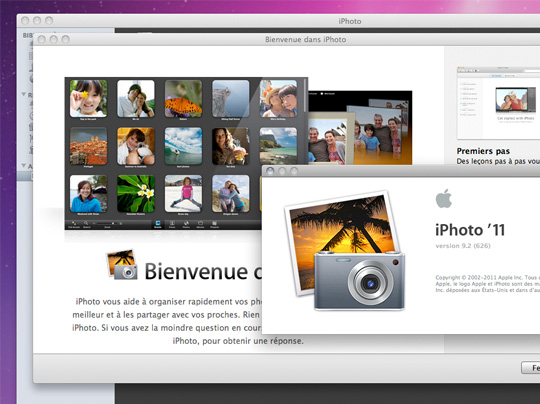Click the "Des leçons pas à pas" description
The width and height of the screenshot is (540, 404).
point(498,161)
